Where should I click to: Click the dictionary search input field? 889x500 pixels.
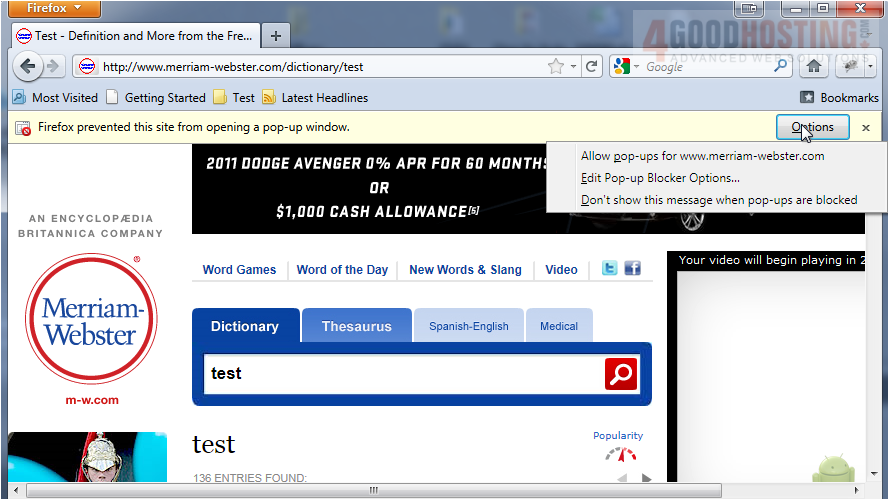click(400, 374)
